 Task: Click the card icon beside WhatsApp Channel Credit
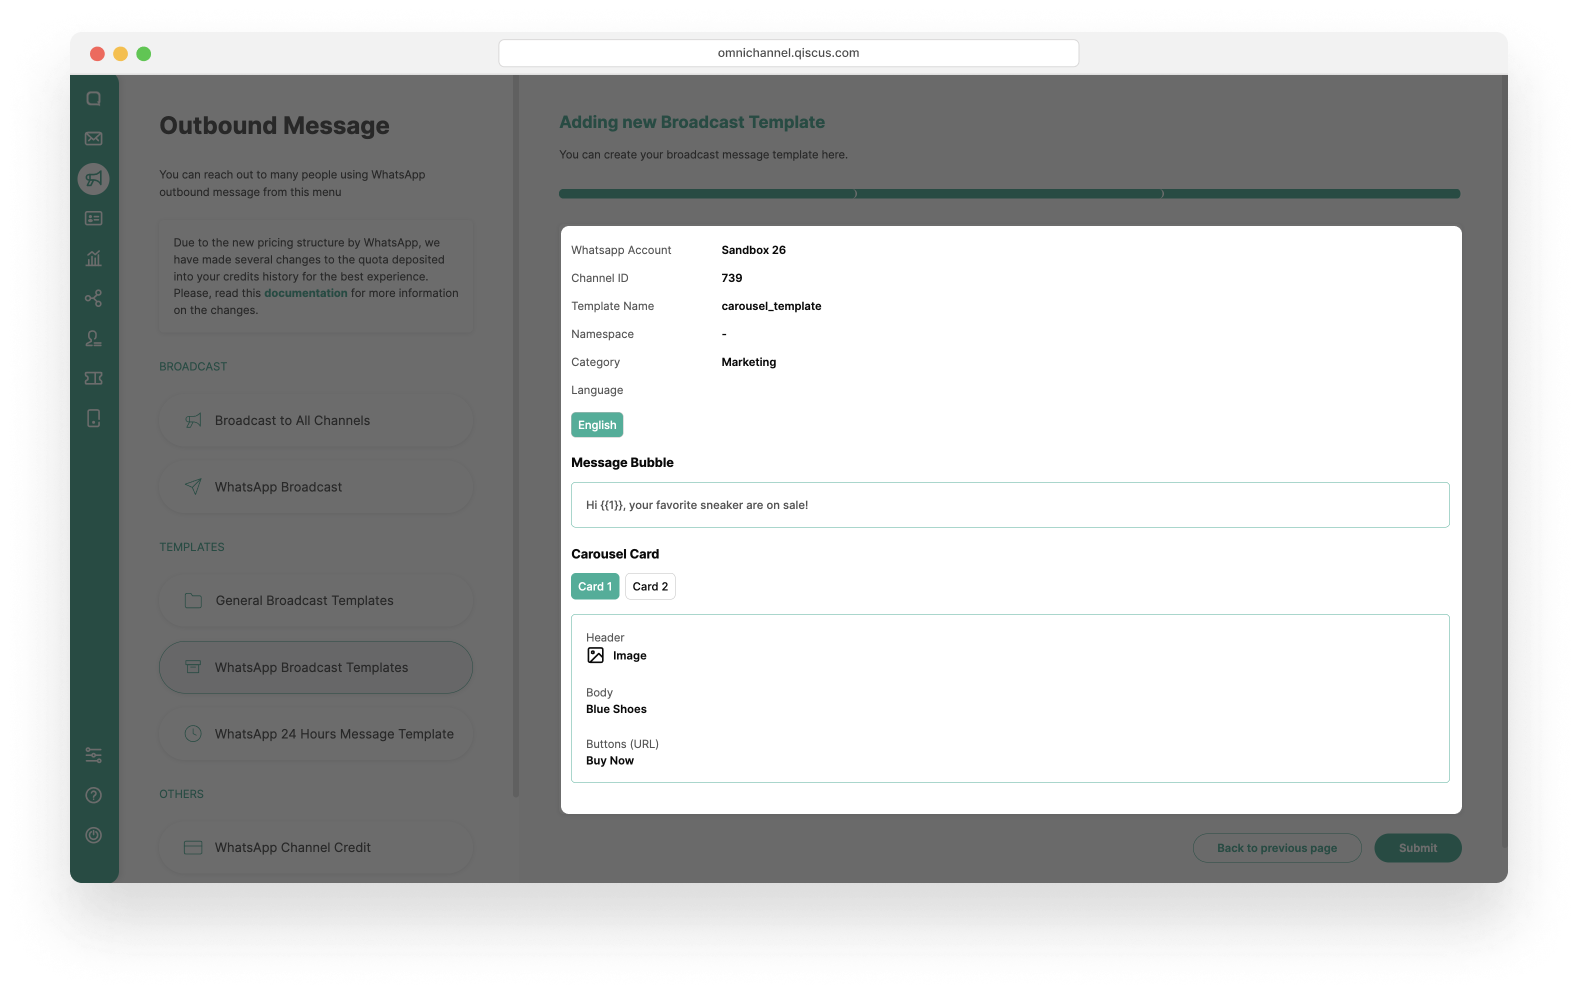(194, 848)
